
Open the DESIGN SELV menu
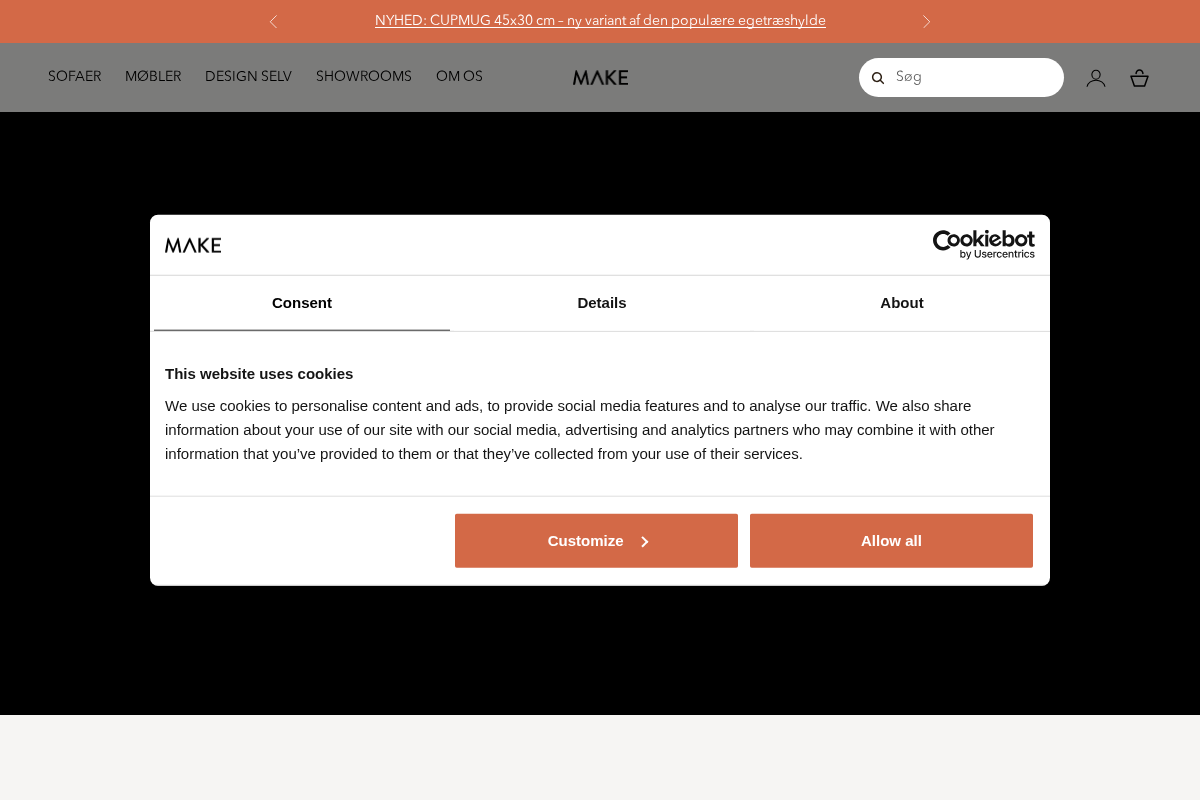click(248, 77)
